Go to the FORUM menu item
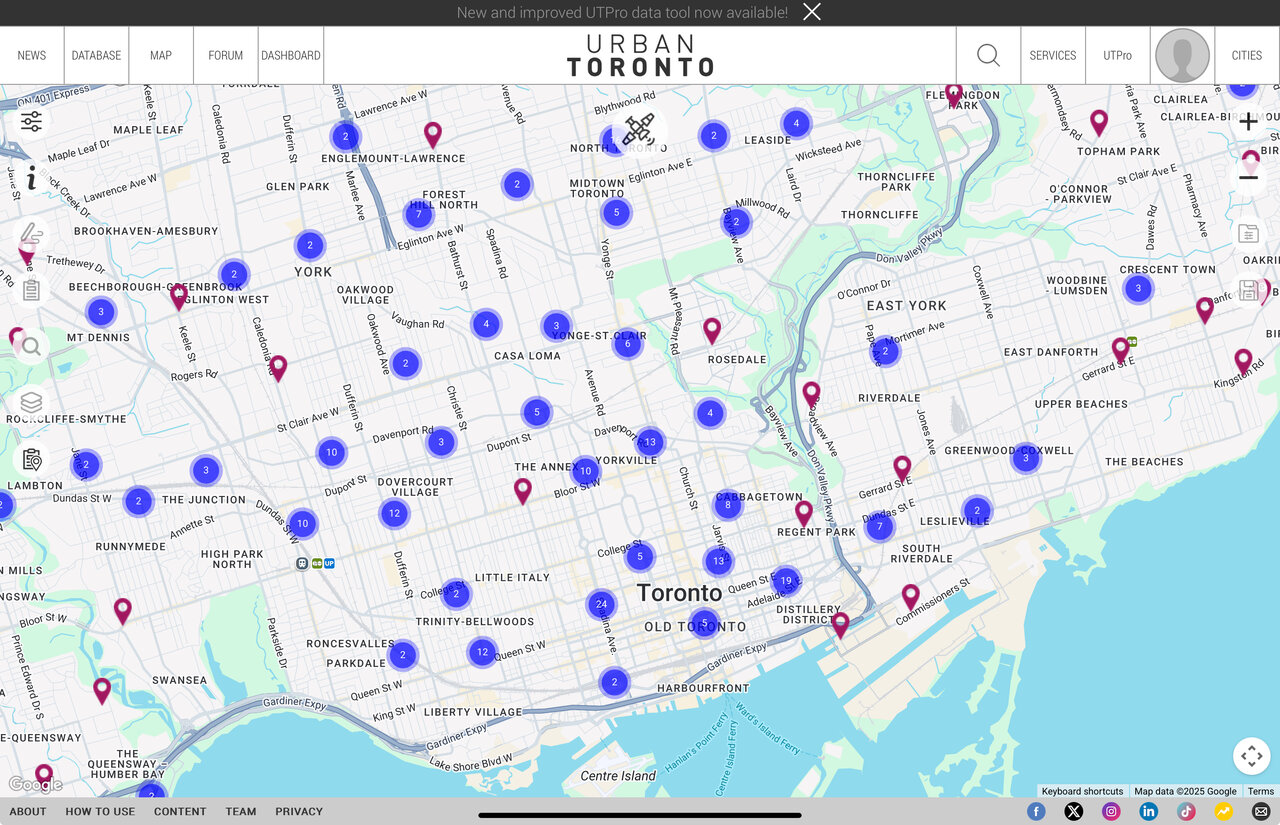Screen dimensions: 1280x825 point(225,56)
